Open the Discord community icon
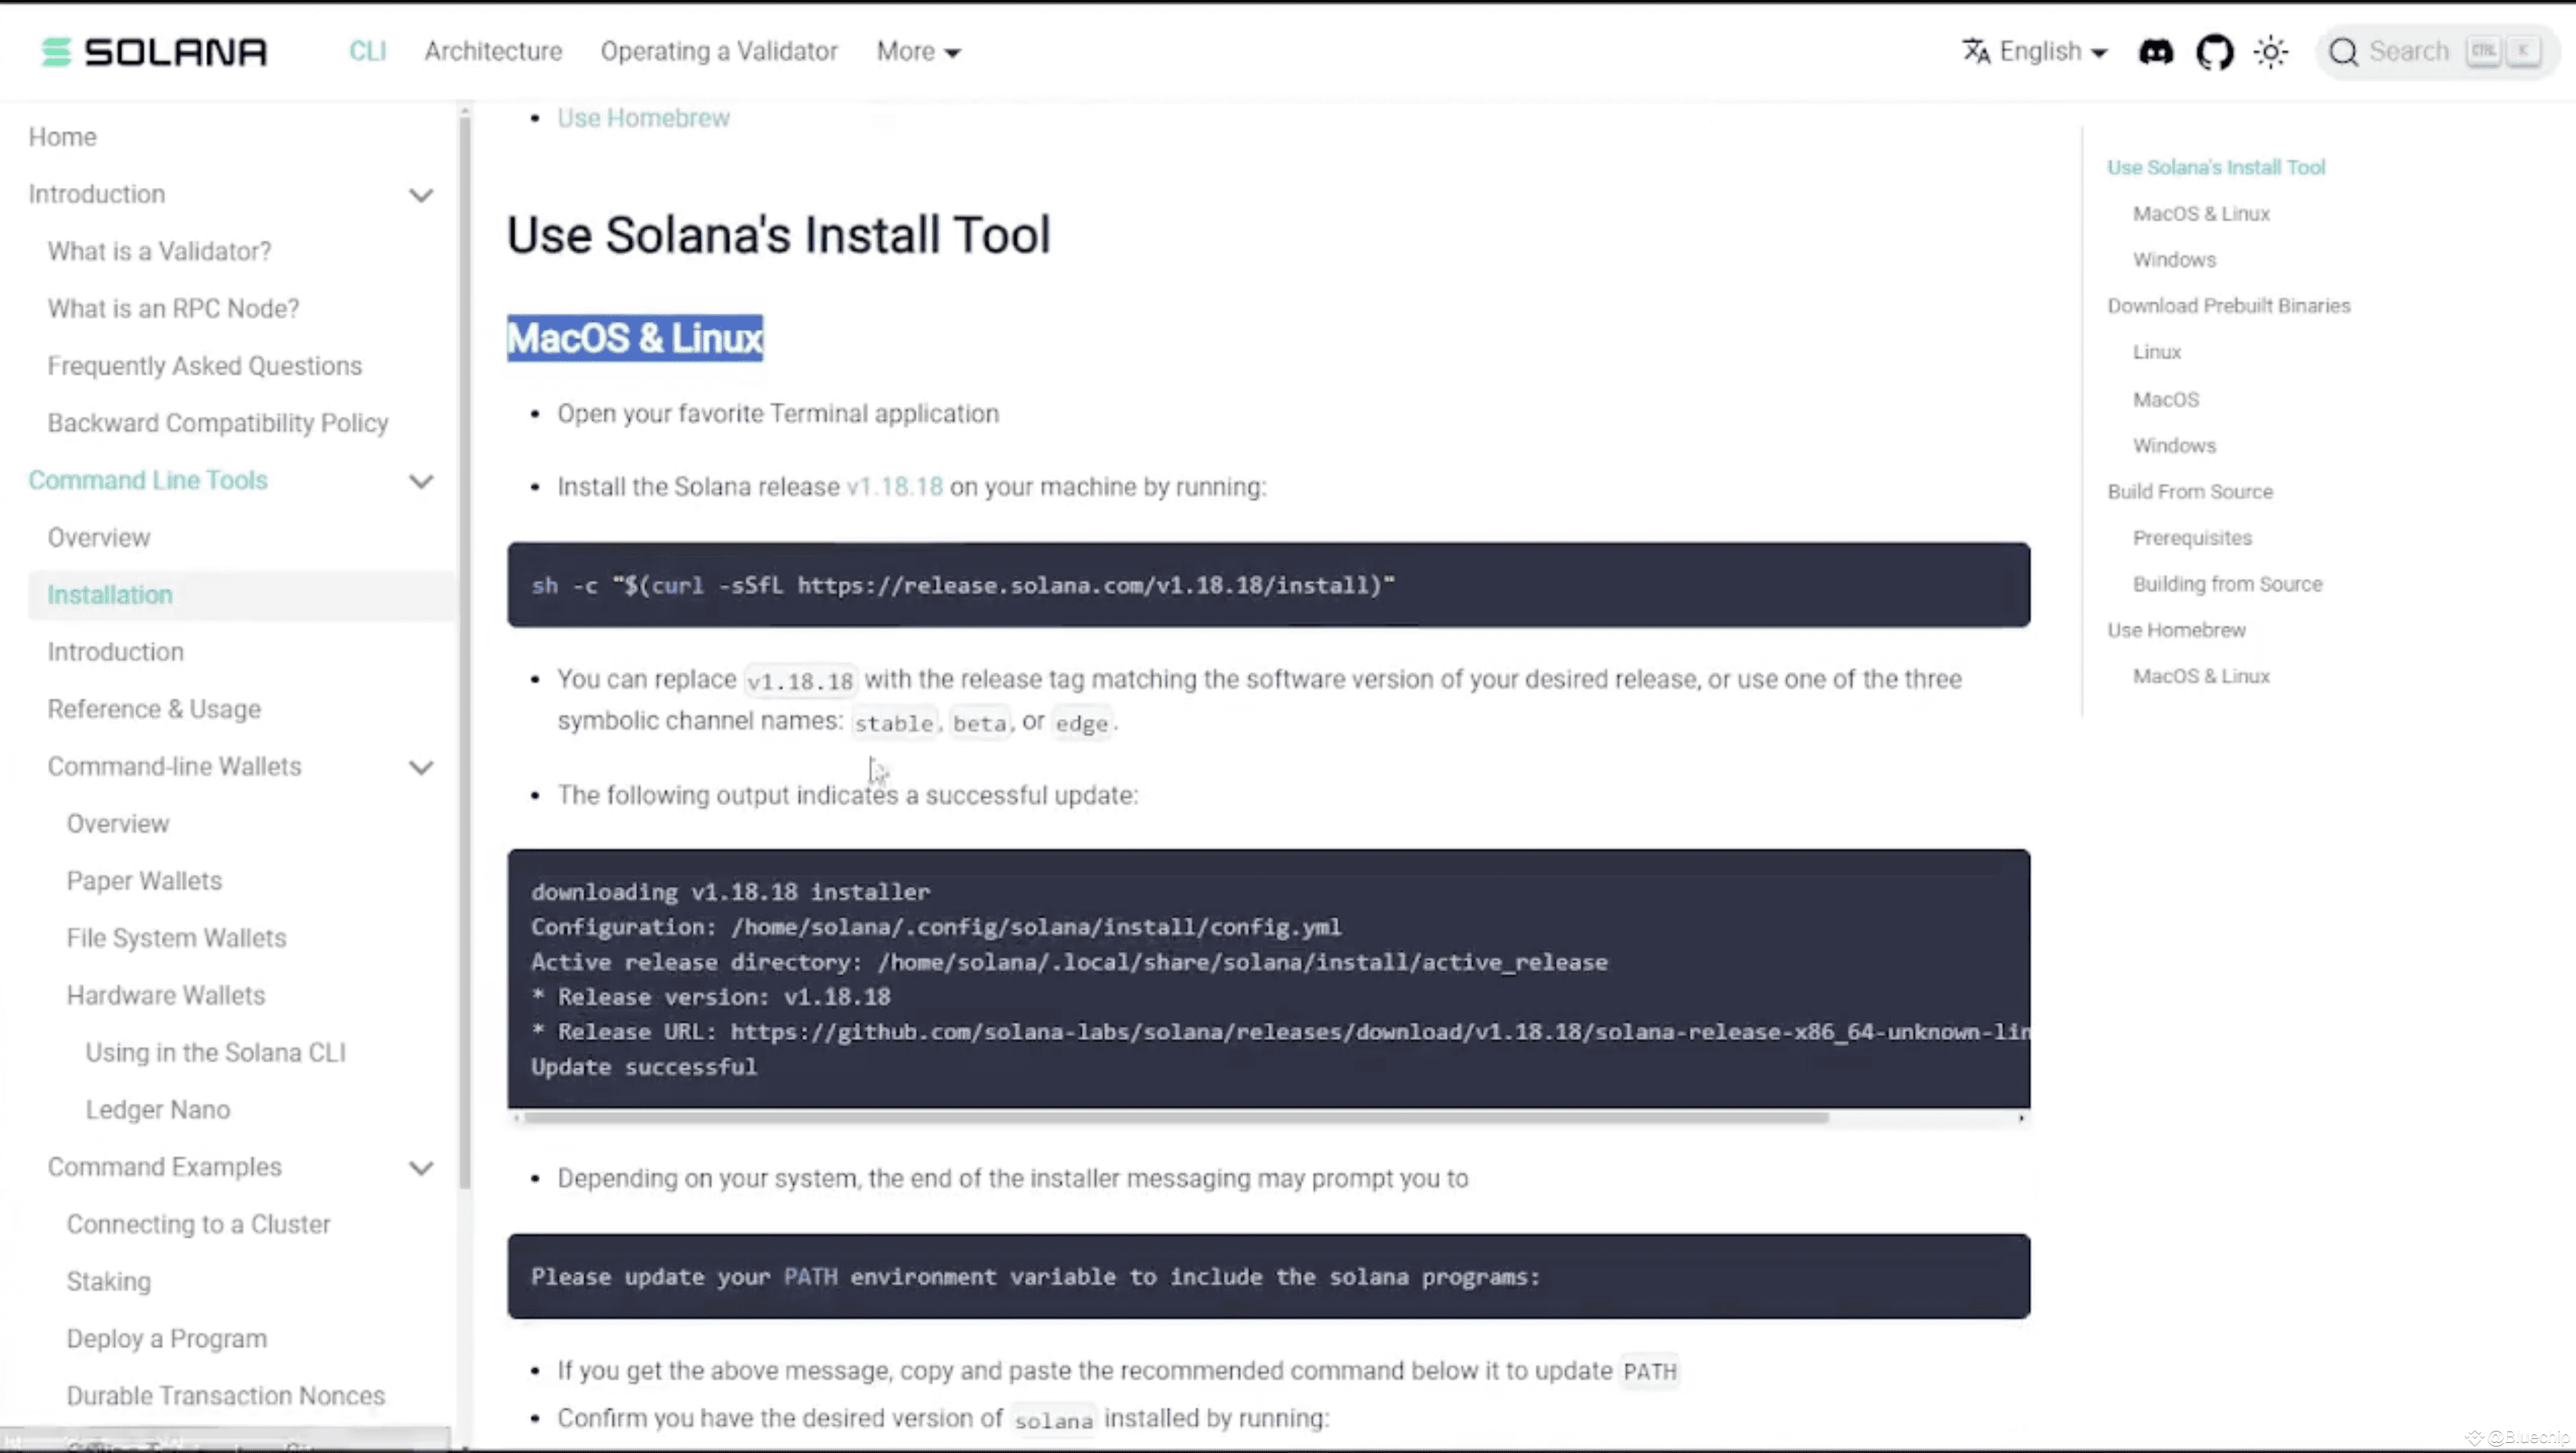Viewport: 2576px width, 1453px height. click(x=2156, y=51)
